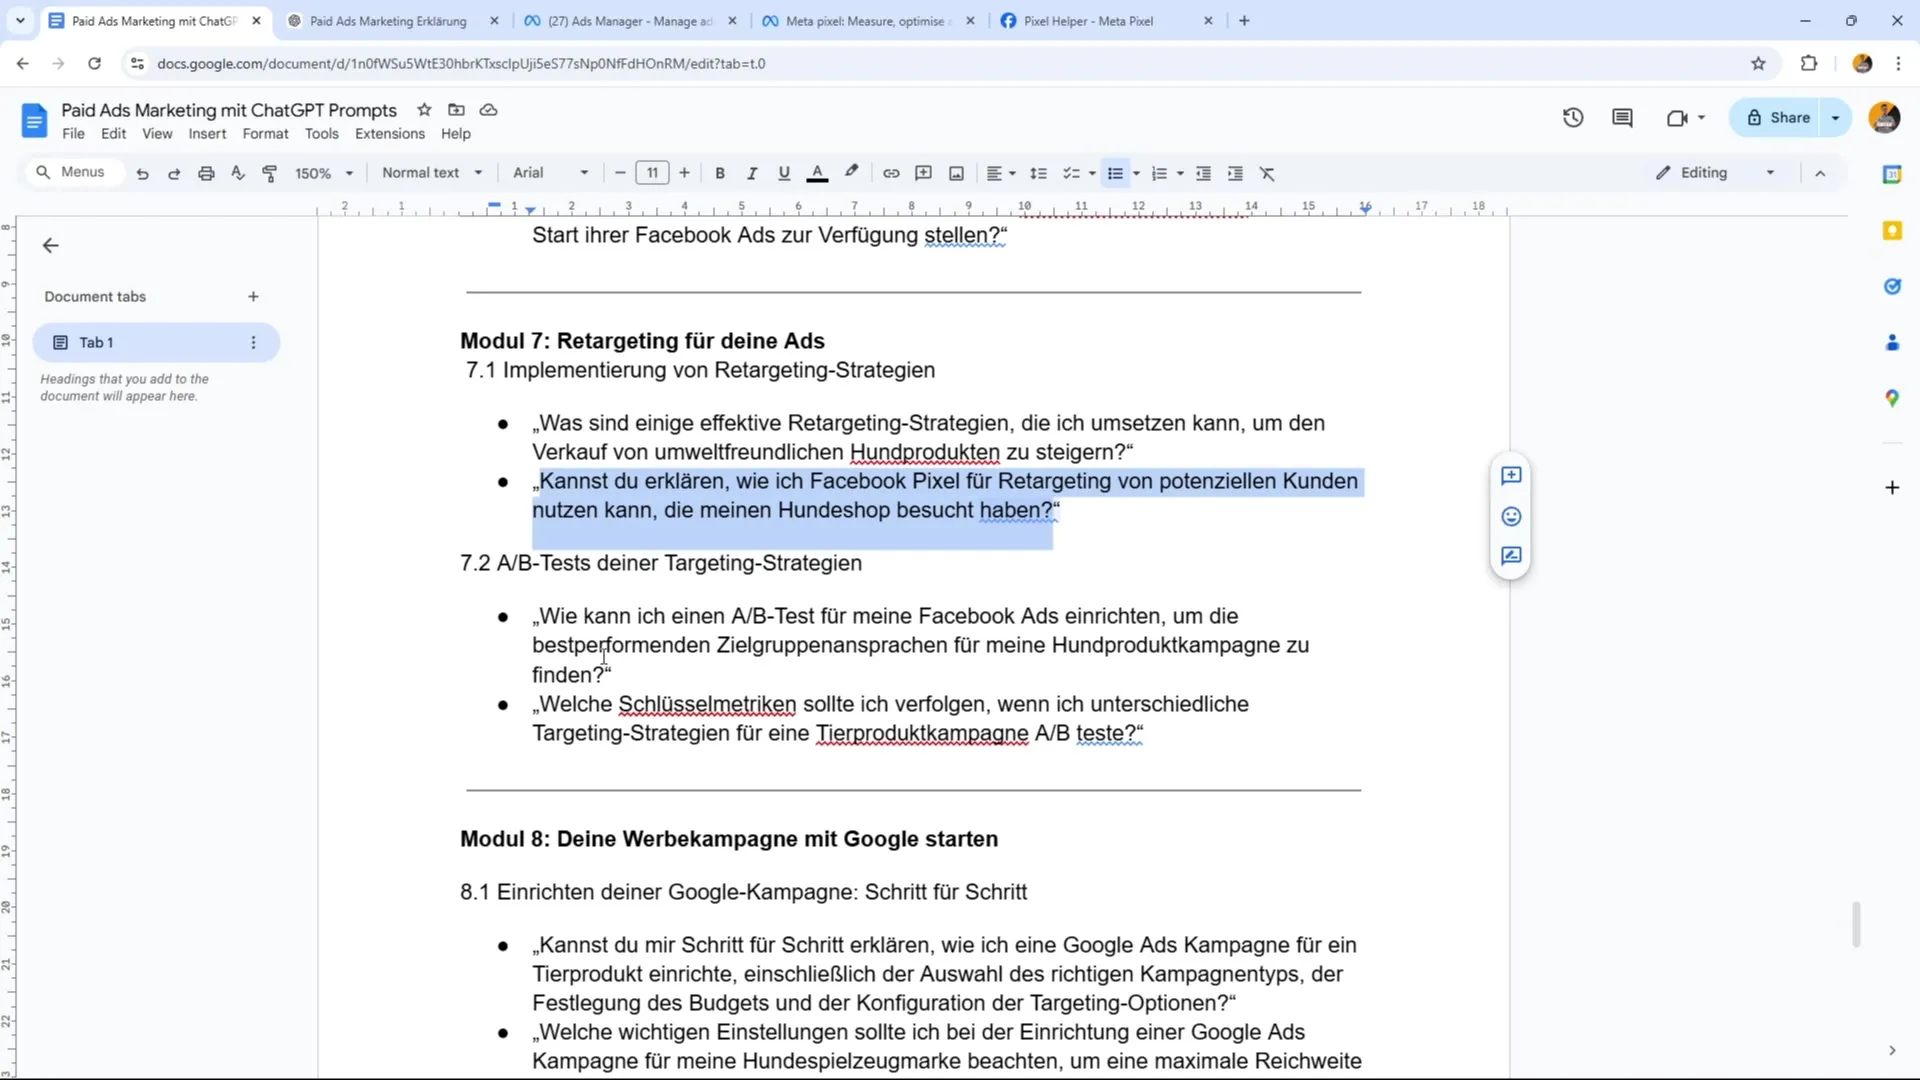
Task: Open Tab 1 options three dots
Action: pos(253,343)
